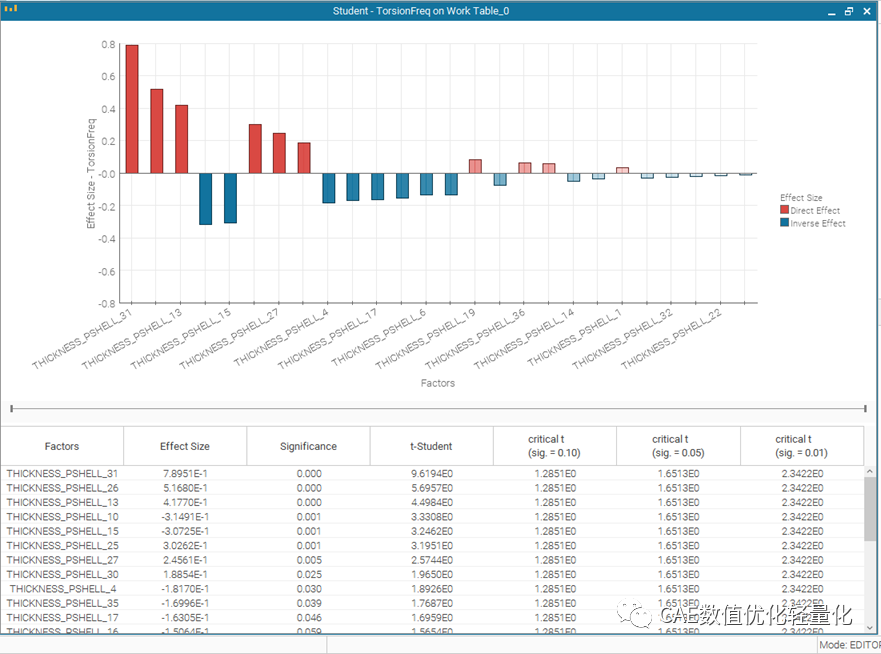Click effect size value 7.8951E-1
Image resolution: width=881 pixels, height=654 pixels.
tap(185, 474)
